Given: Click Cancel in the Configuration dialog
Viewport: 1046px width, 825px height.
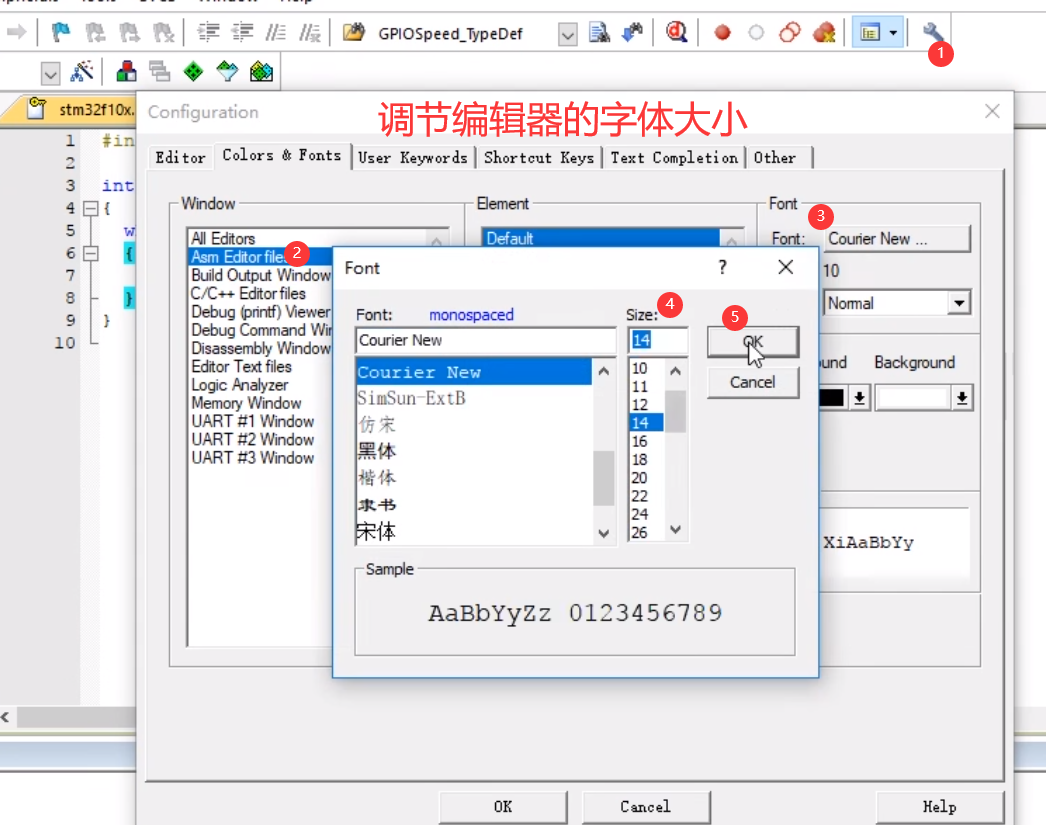Looking at the screenshot, I should [x=646, y=807].
